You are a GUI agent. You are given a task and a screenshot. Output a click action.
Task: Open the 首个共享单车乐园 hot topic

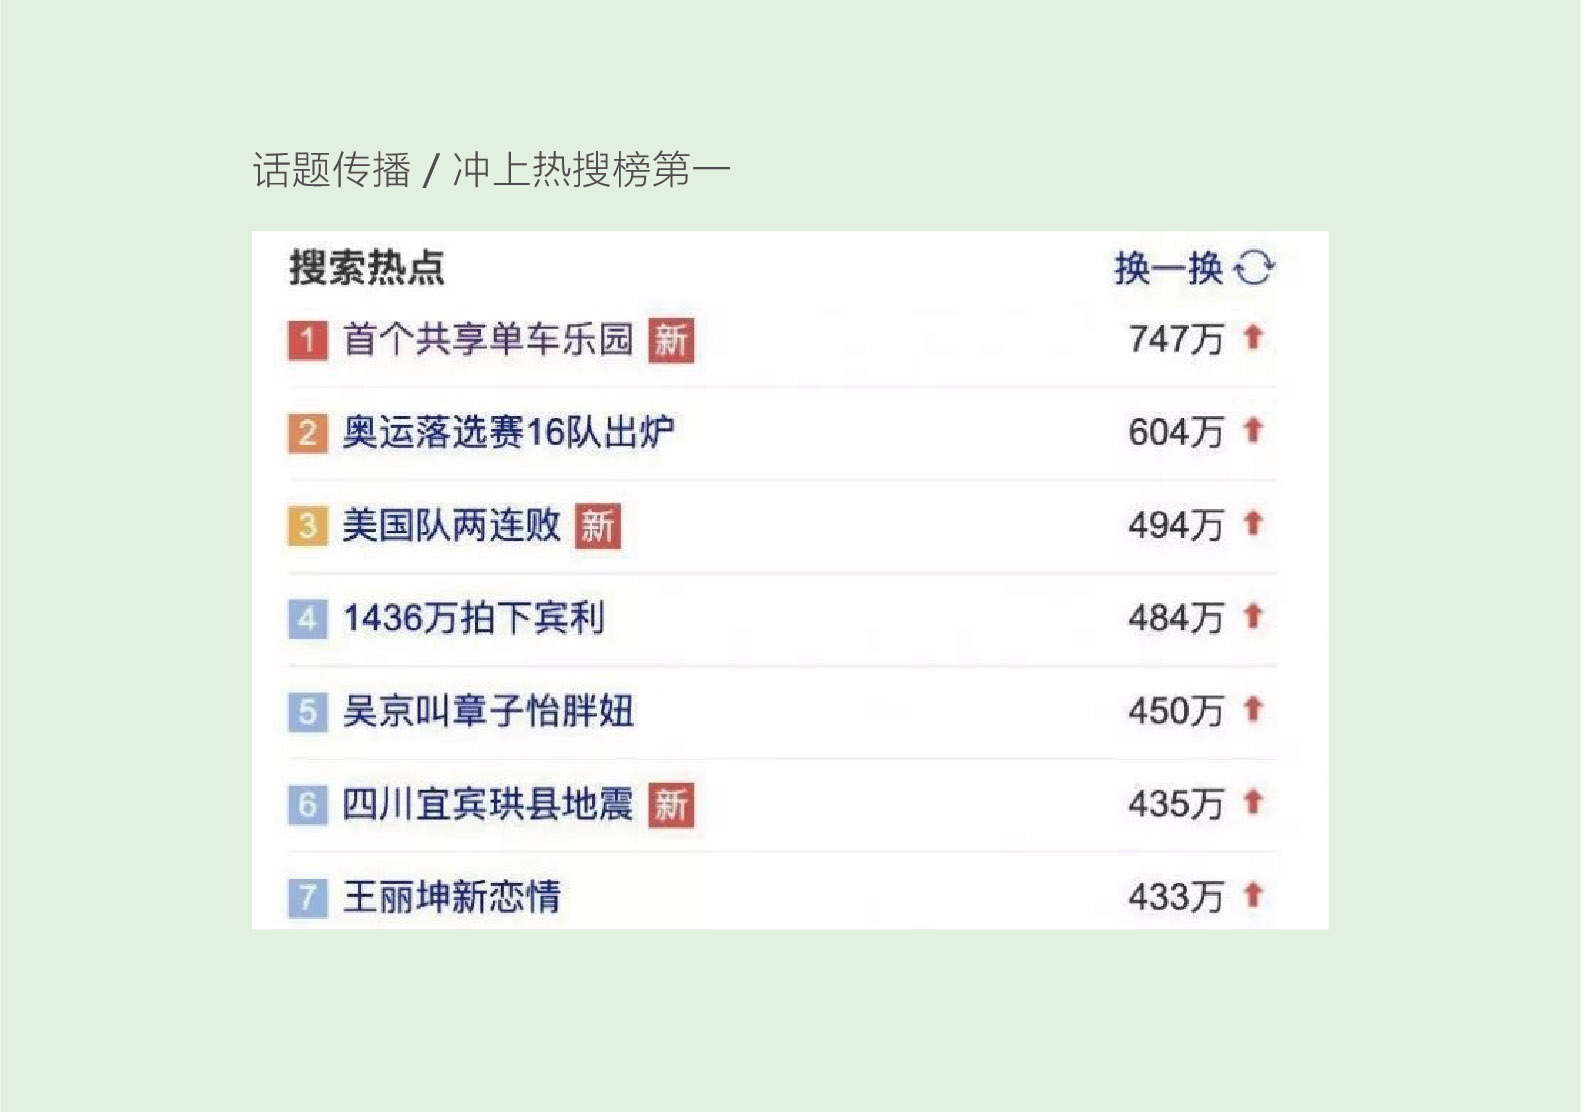point(488,340)
